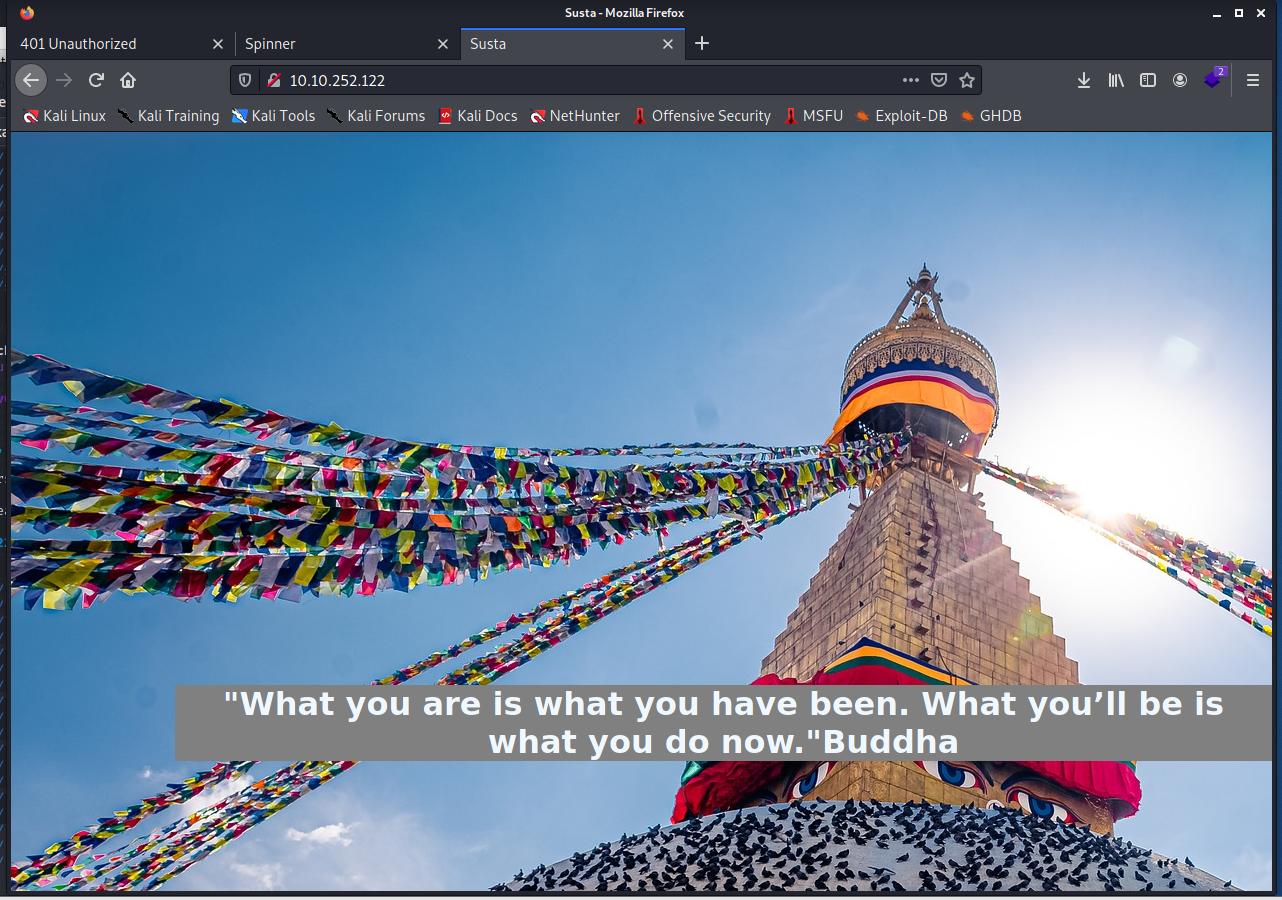Click the purple extension icon with badge
The width and height of the screenshot is (1282, 900).
click(1214, 79)
